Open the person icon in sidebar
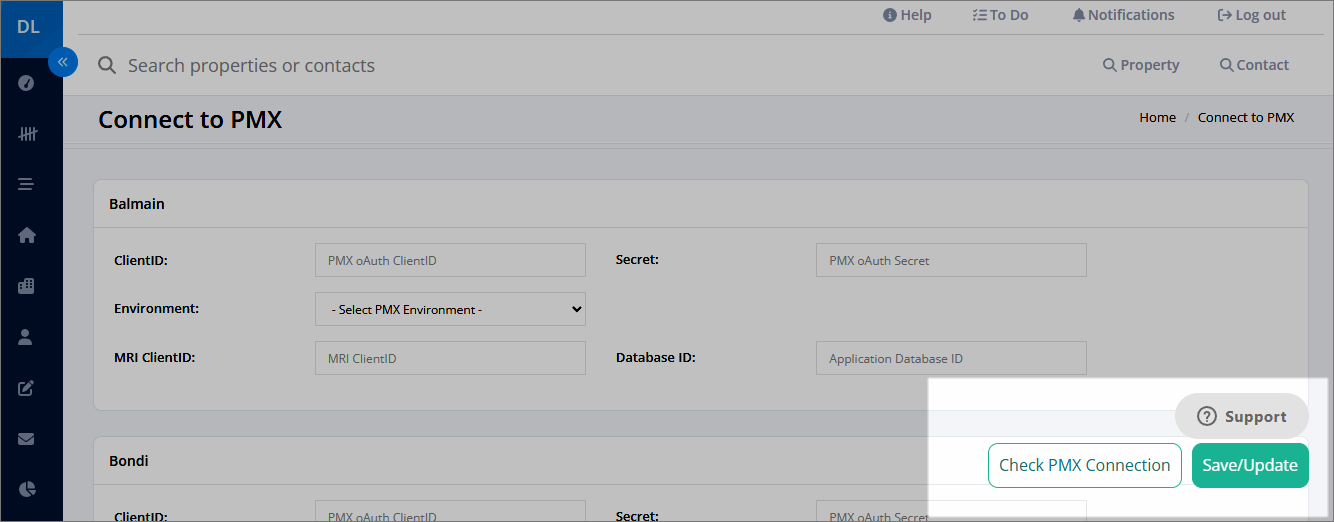This screenshot has width=1334, height=522. tap(27, 337)
